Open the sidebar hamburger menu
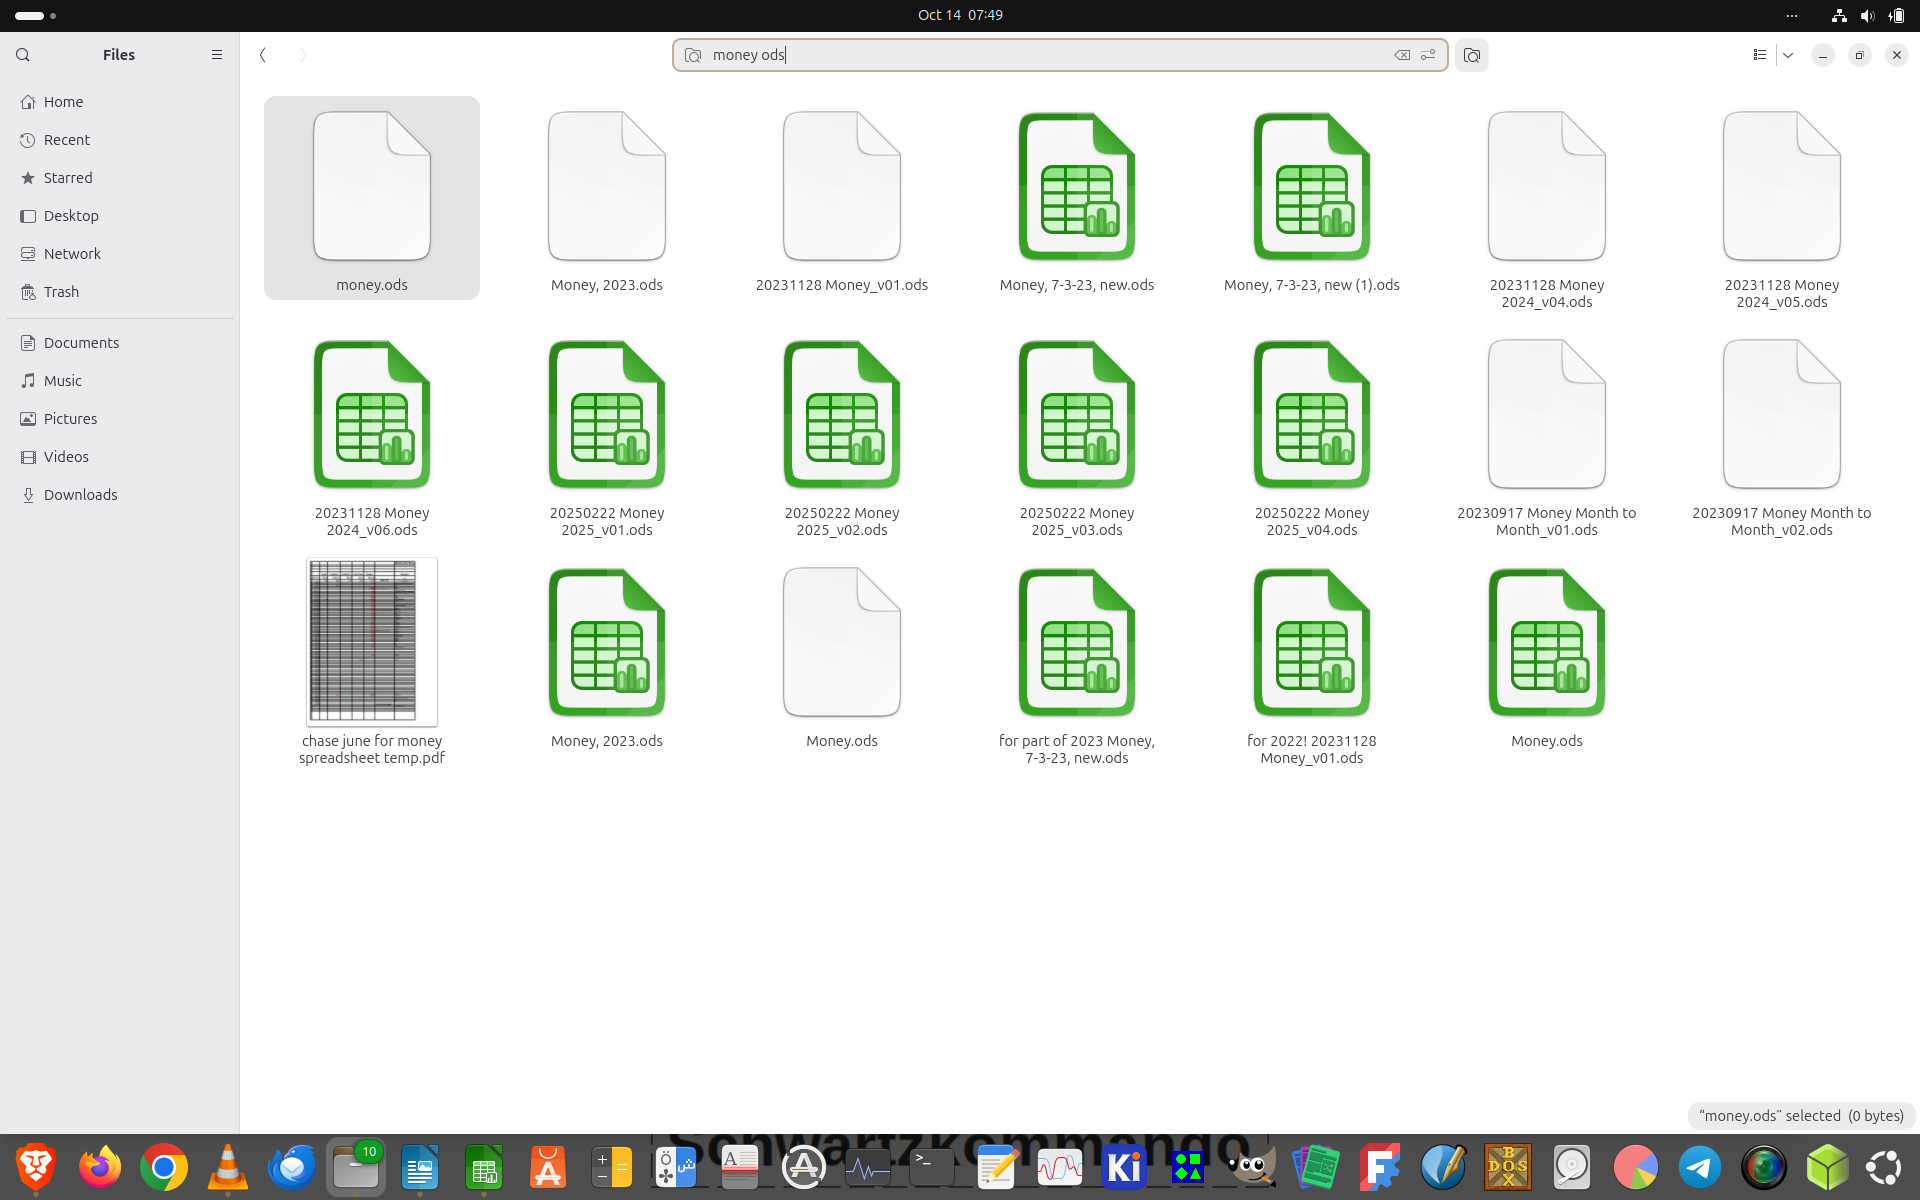Screen dimensions: 1920x1200 coord(217,55)
